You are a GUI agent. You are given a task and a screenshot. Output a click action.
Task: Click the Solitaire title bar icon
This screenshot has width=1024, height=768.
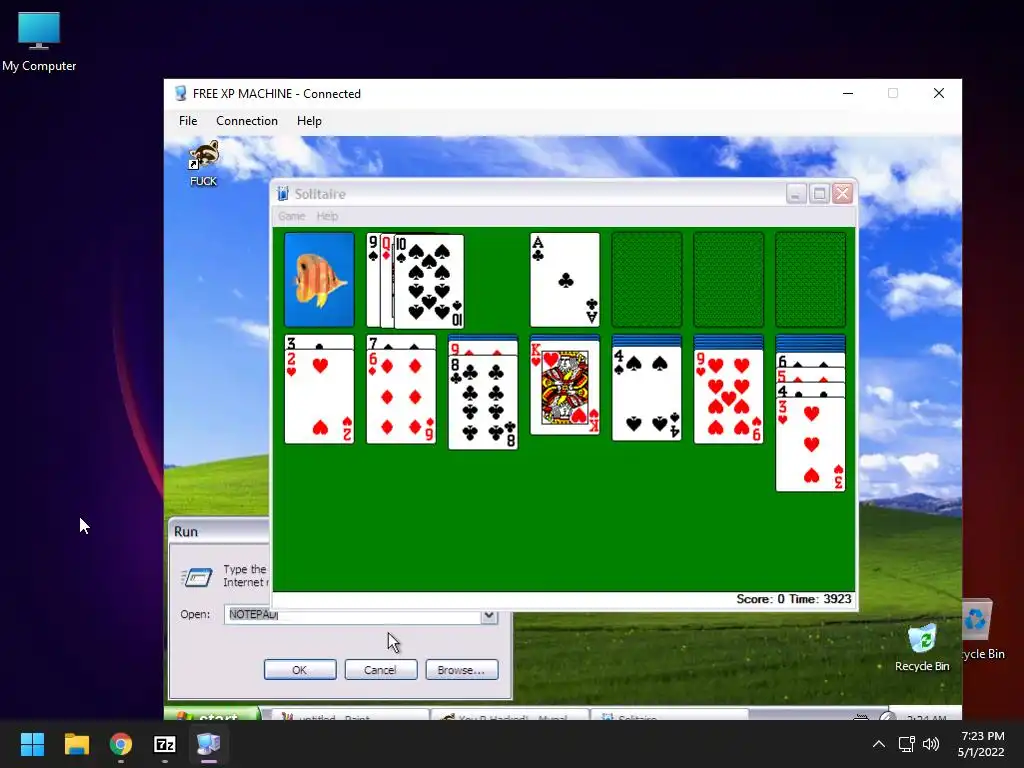[283, 194]
